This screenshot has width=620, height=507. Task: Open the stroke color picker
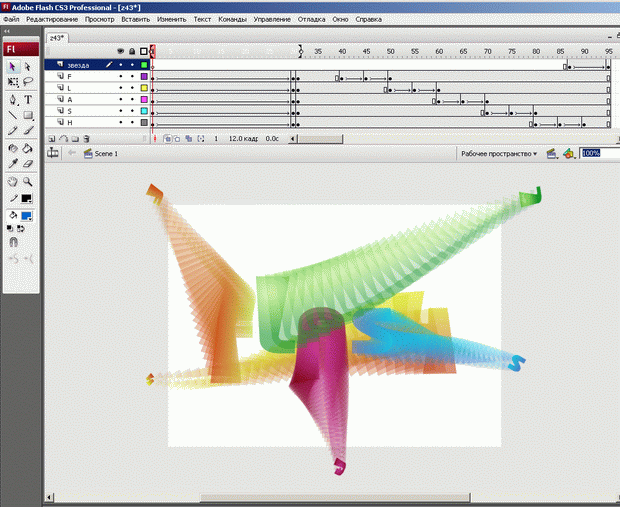click(26, 199)
